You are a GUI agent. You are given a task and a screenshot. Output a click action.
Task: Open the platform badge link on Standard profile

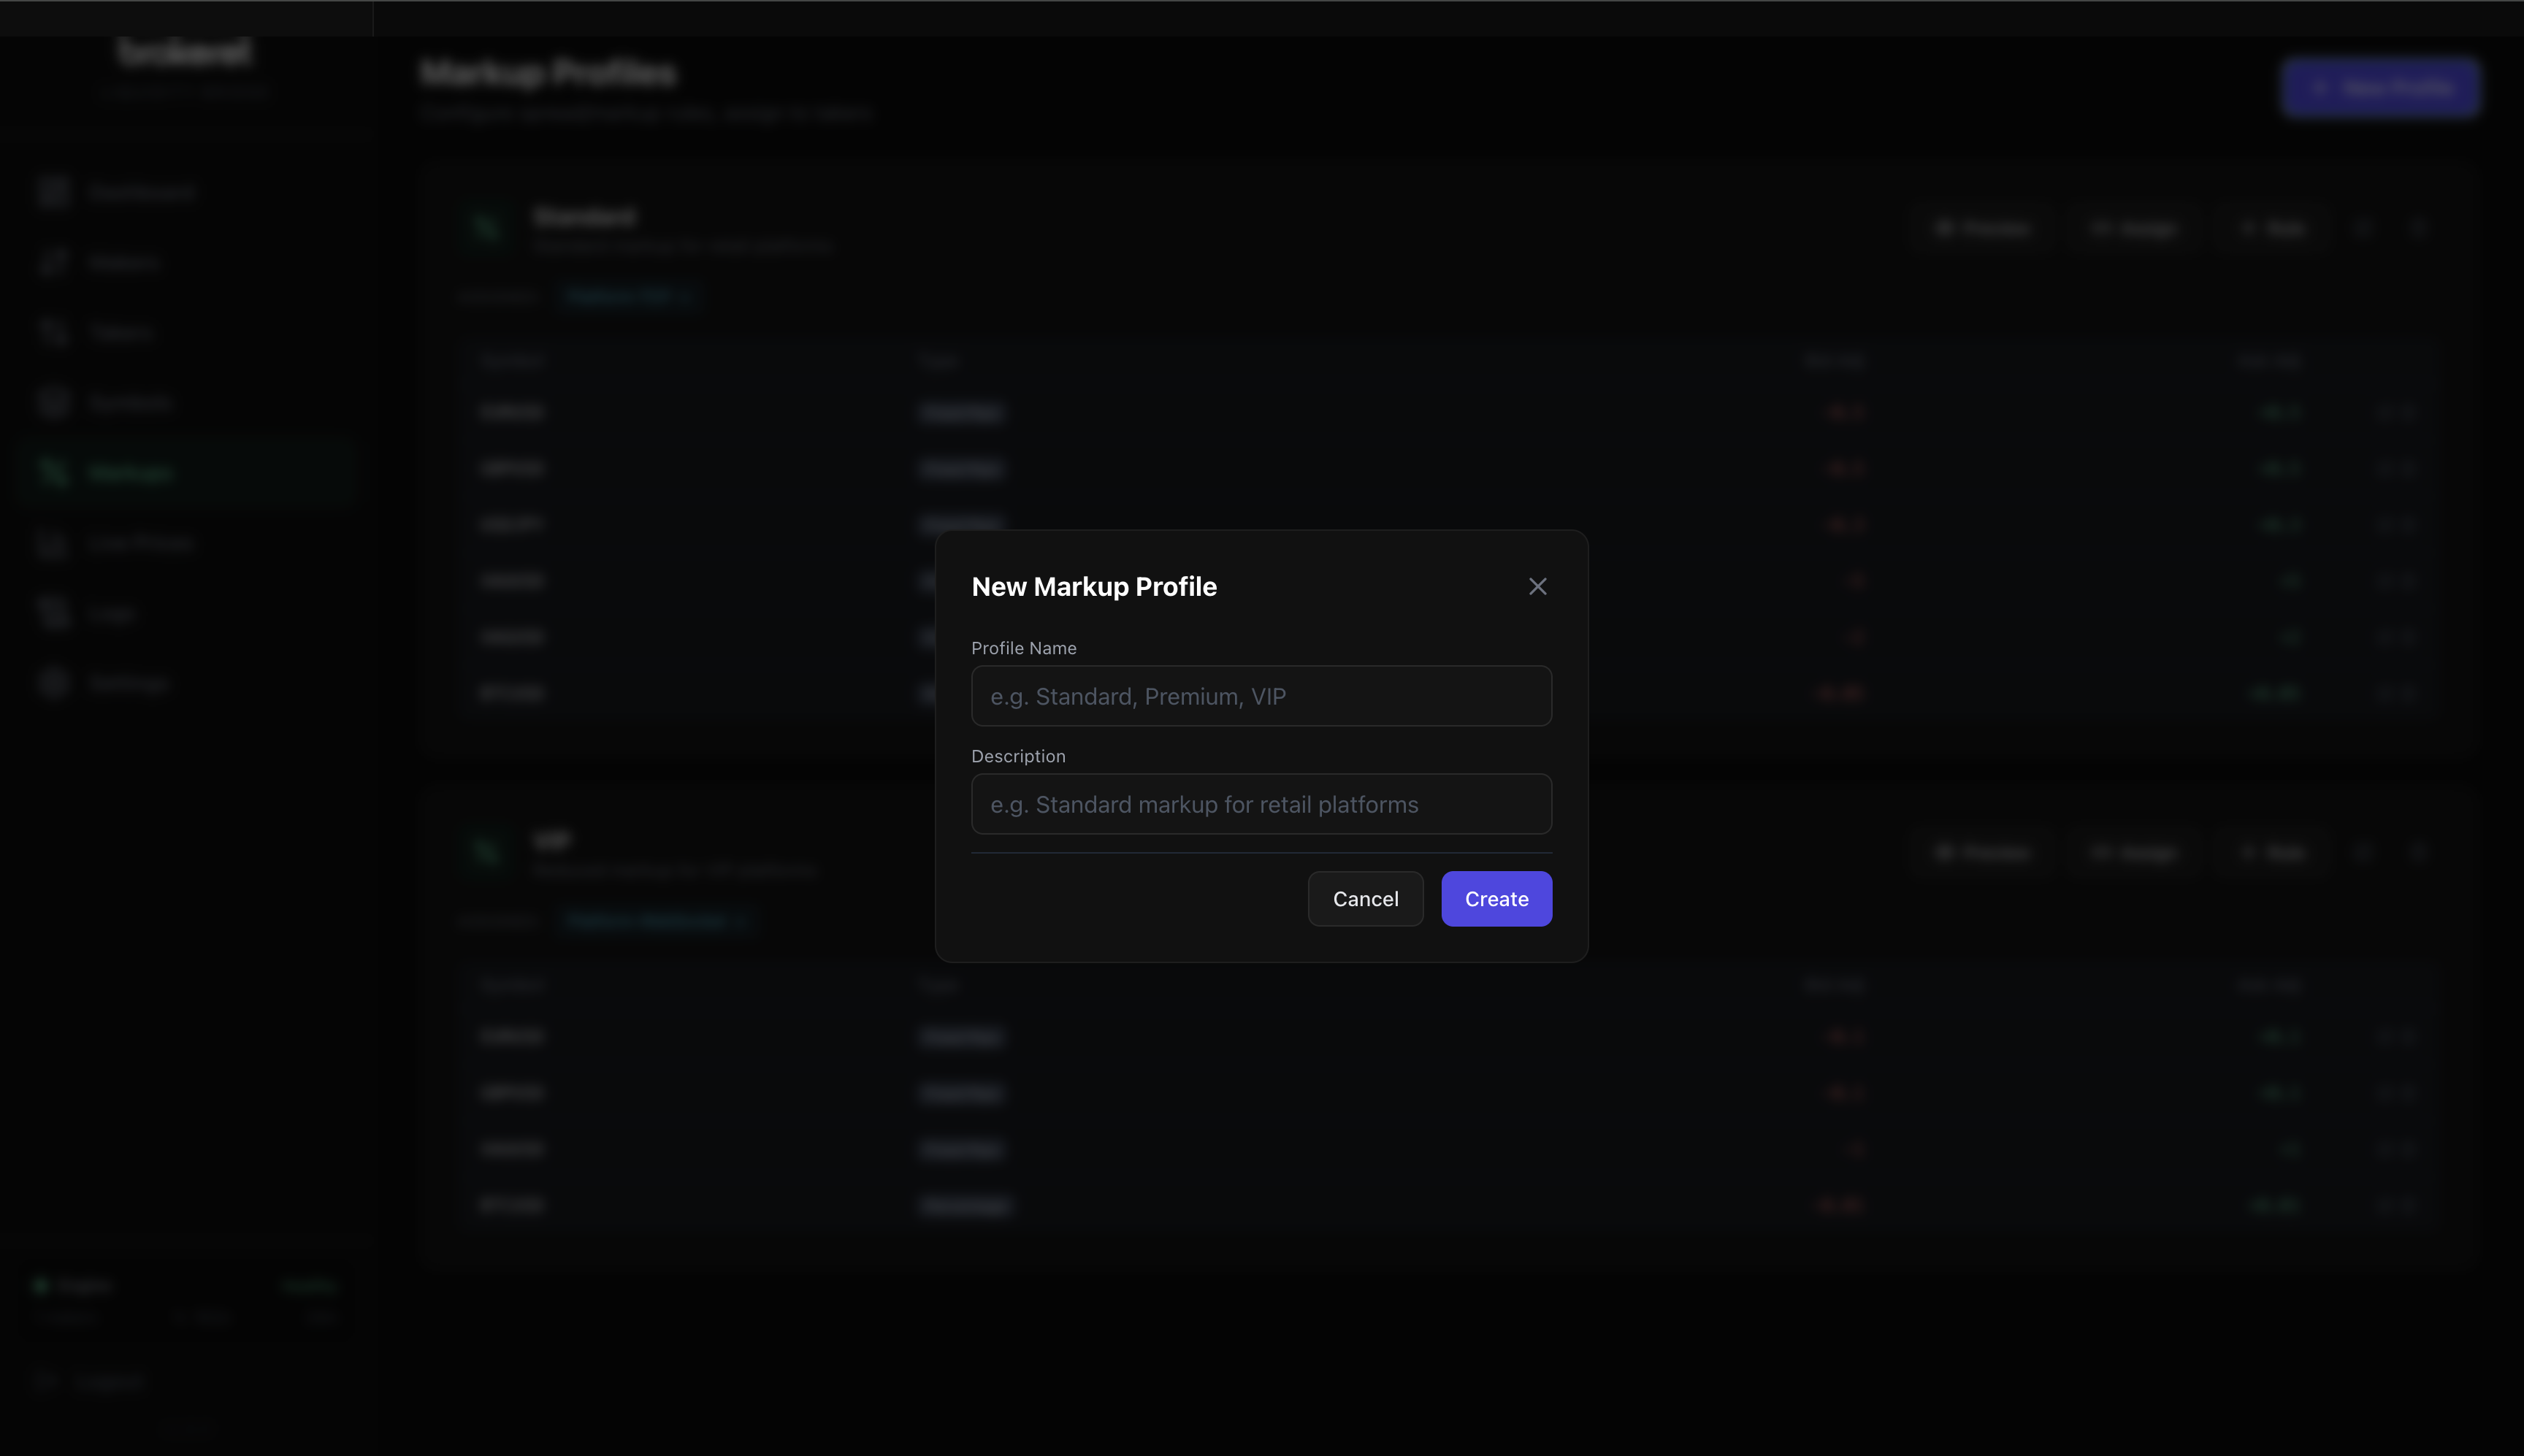click(628, 295)
